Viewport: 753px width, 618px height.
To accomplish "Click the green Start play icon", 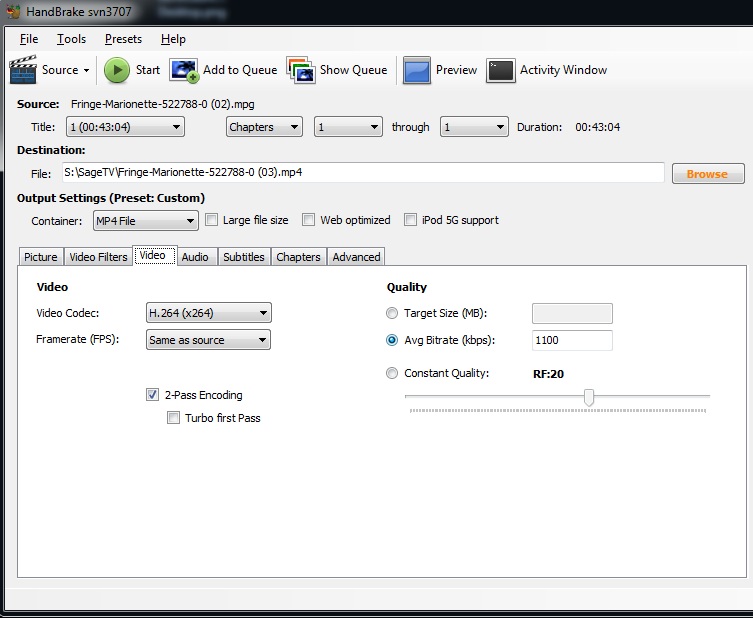I will (117, 70).
